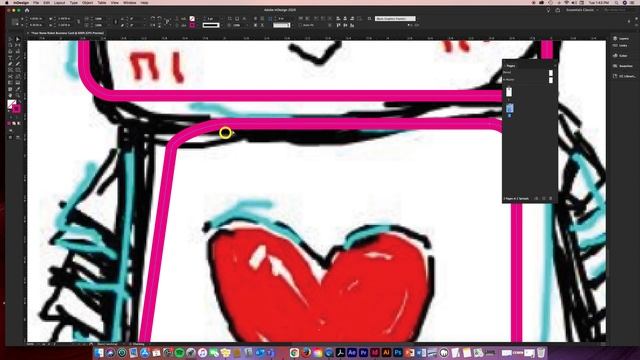This screenshot has height=360, width=640.
Task: Click the X position input field
Action: pyautogui.click(x=36, y=19)
